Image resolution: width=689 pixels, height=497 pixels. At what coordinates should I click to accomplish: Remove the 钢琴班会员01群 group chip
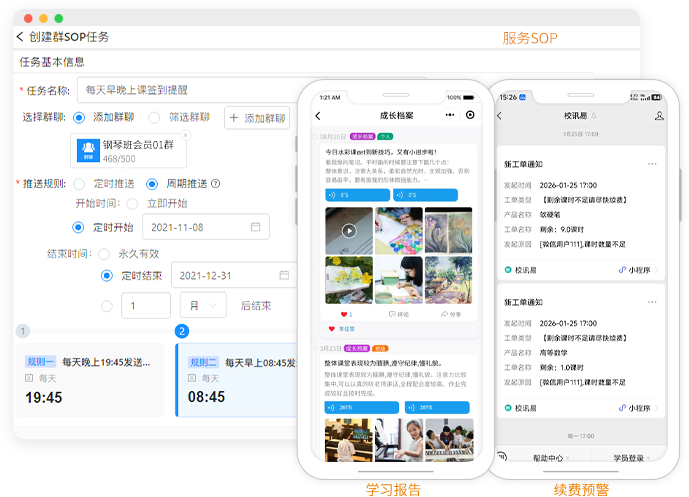point(185,135)
